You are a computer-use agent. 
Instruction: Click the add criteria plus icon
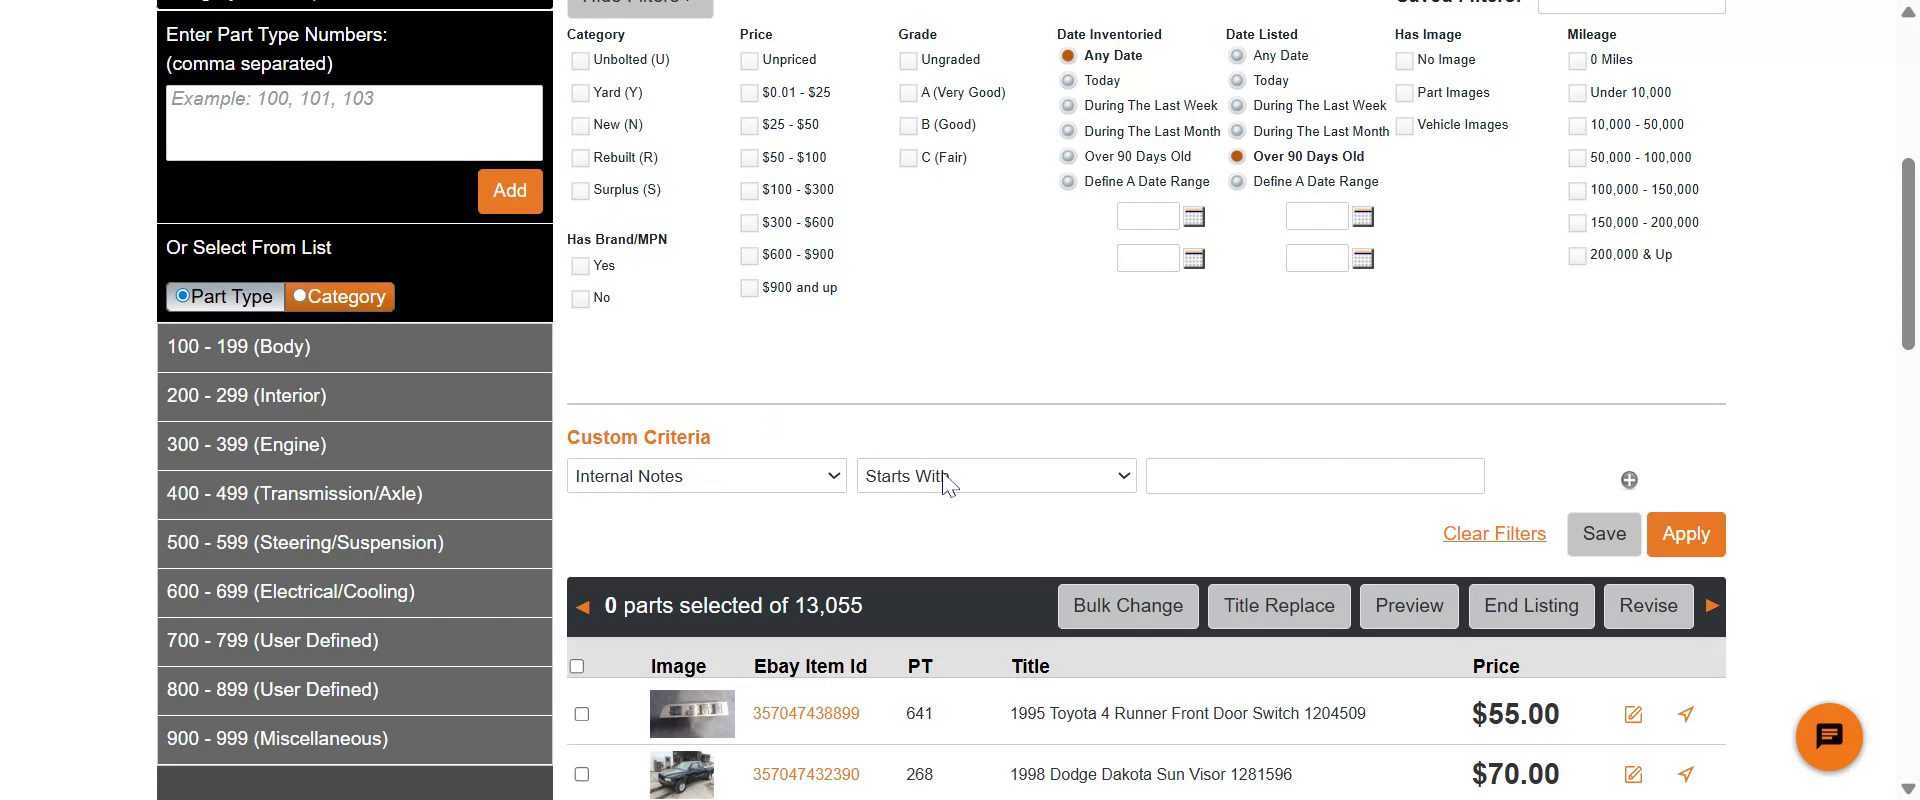(x=1629, y=480)
